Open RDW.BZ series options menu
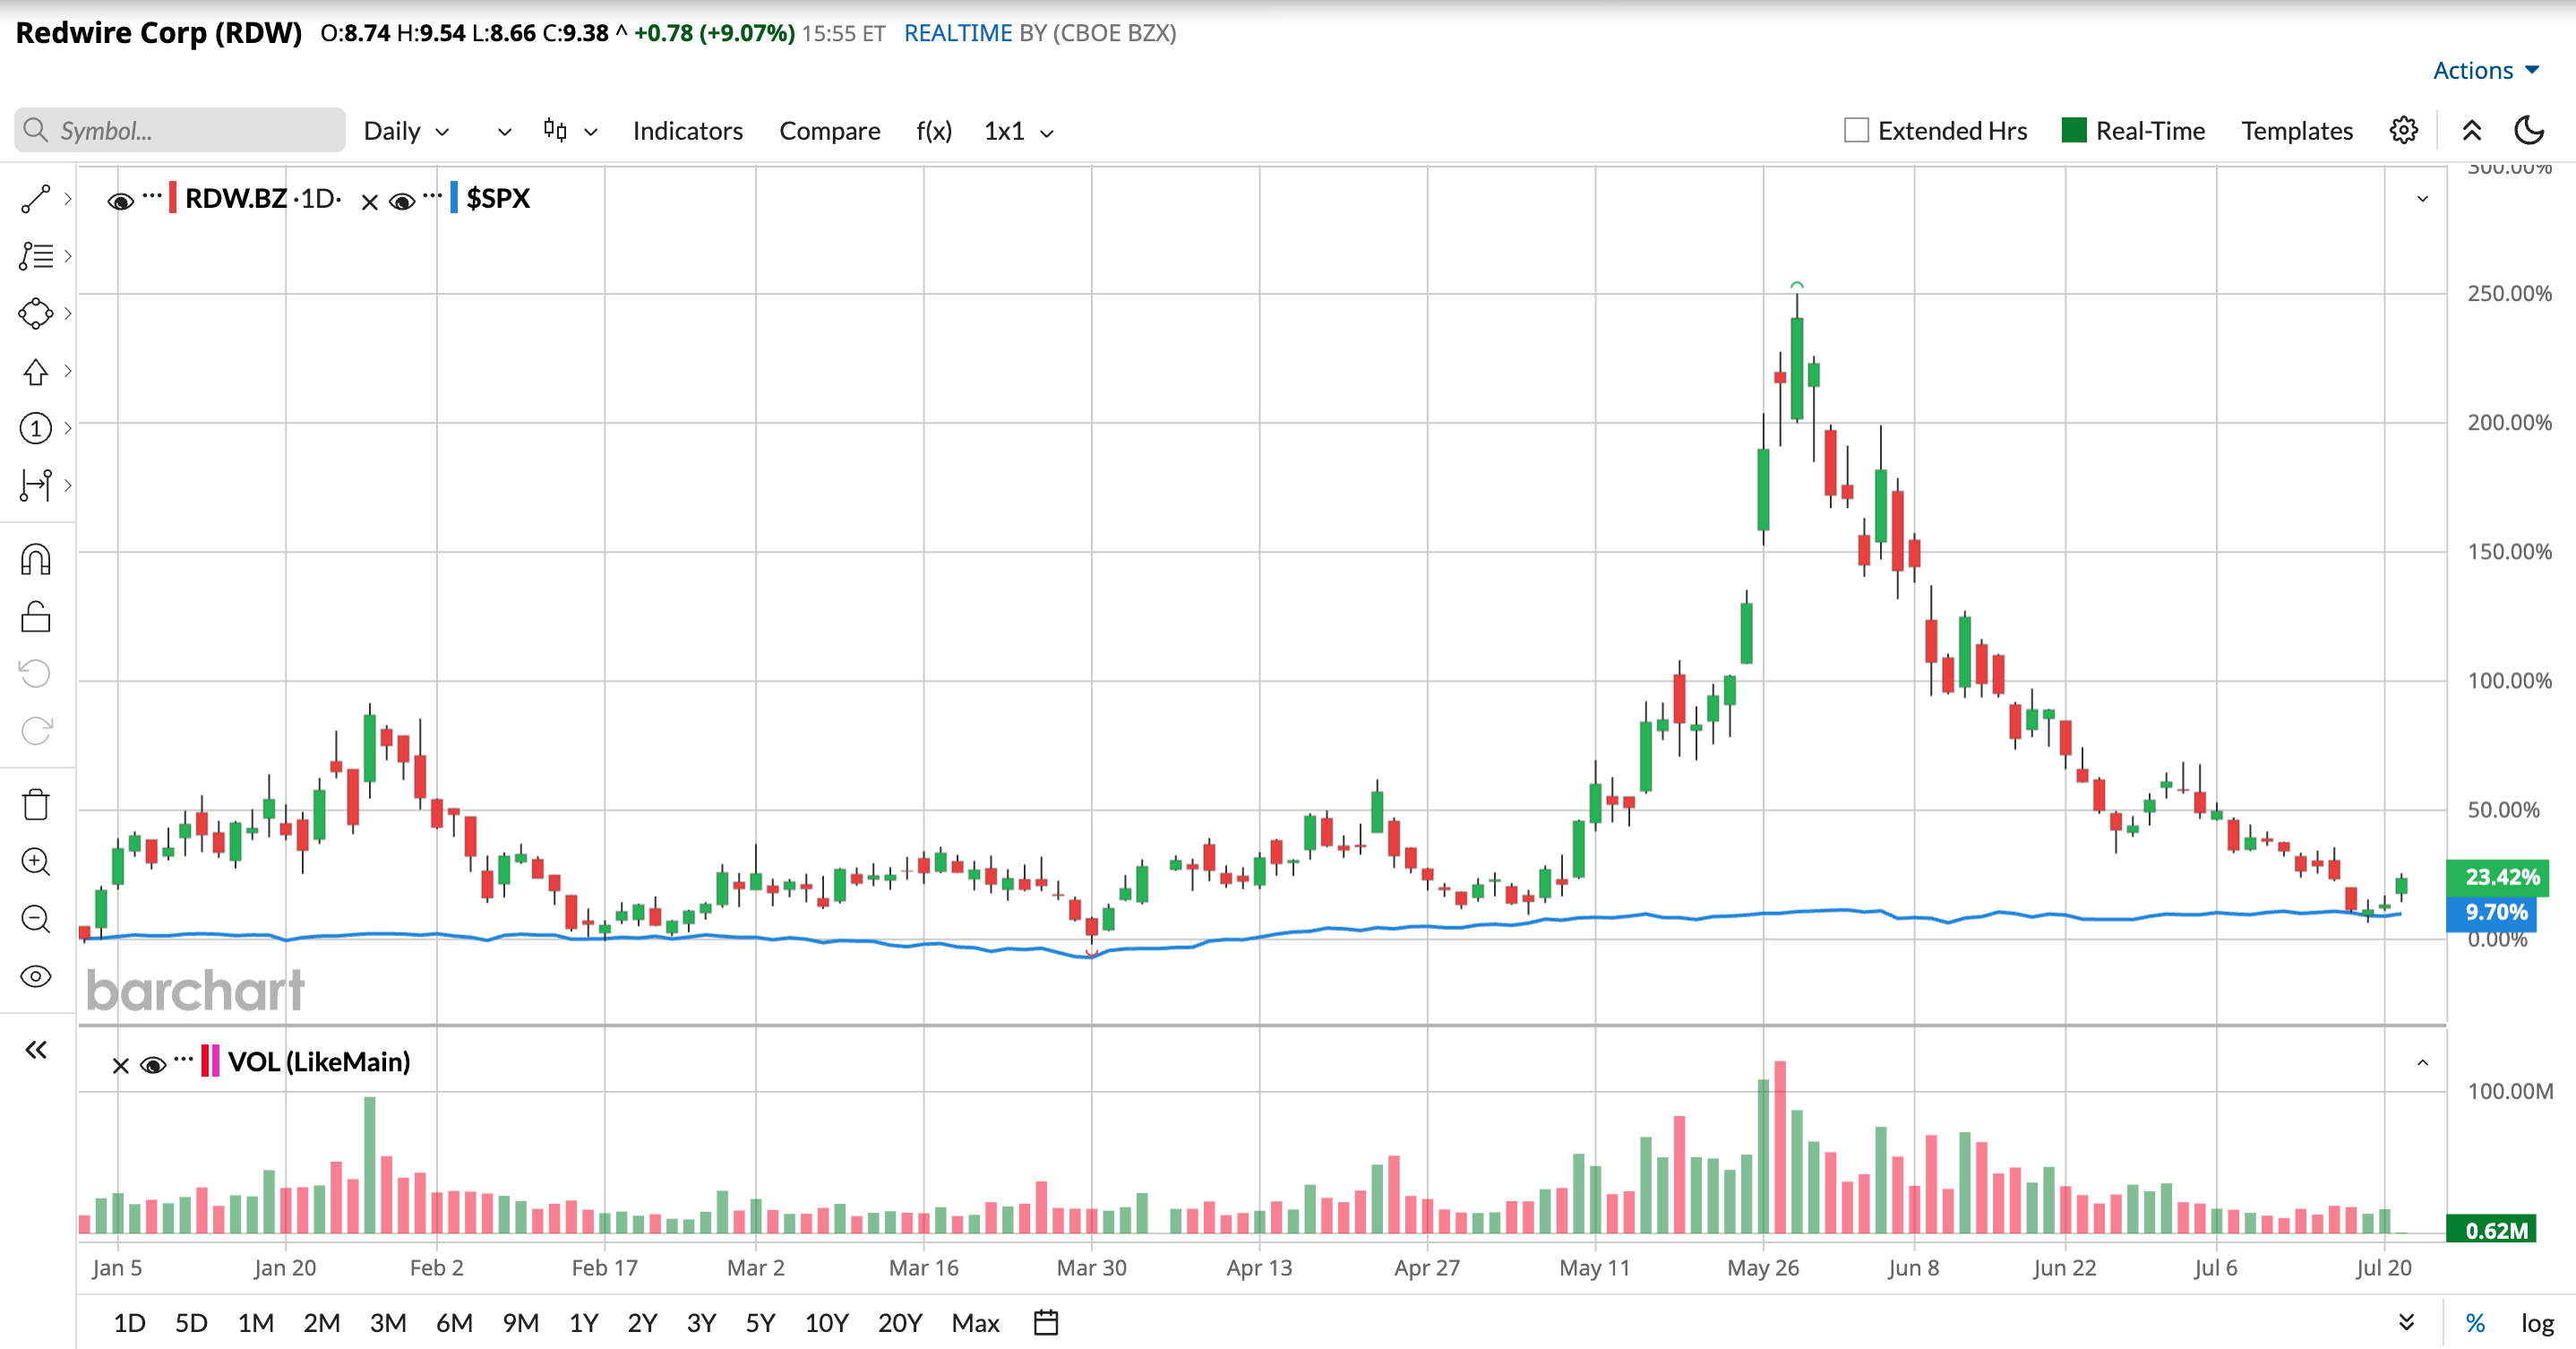This screenshot has height=1349, width=2576. pyautogui.click(x=151, y=196)
